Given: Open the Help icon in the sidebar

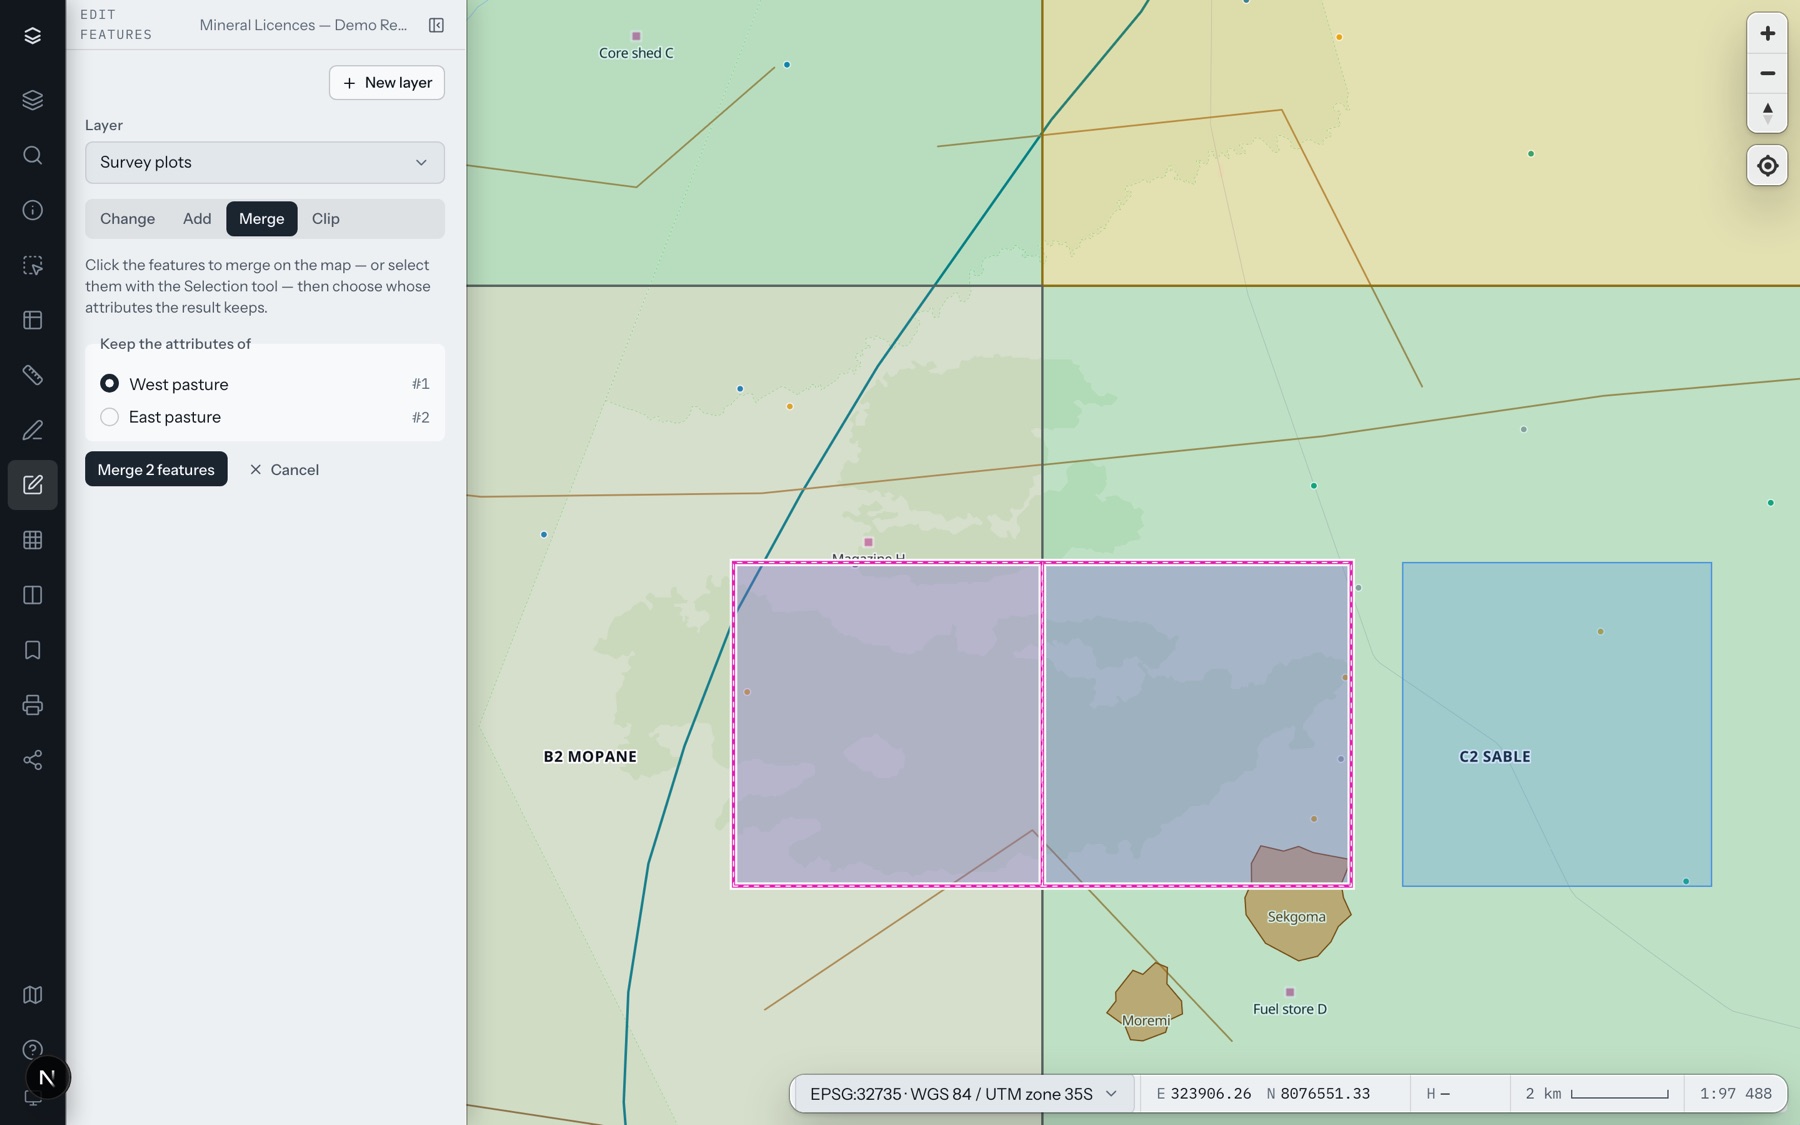Looking at the screenshot, I should tap(32, 1049).
